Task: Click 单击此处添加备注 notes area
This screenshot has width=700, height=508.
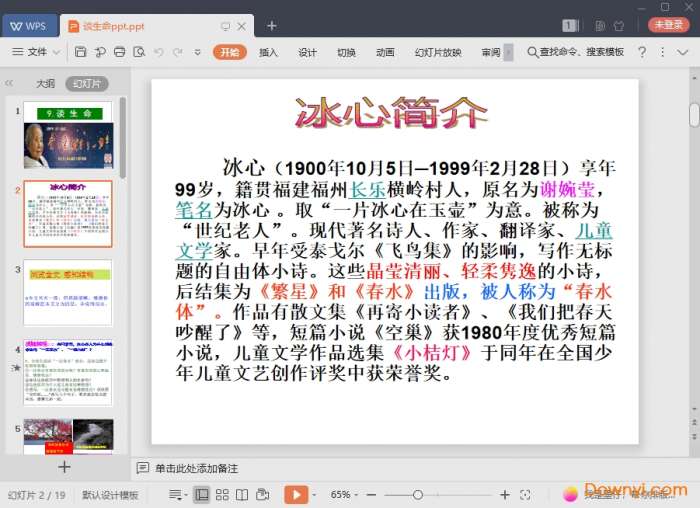Action: tap(196, 468)
